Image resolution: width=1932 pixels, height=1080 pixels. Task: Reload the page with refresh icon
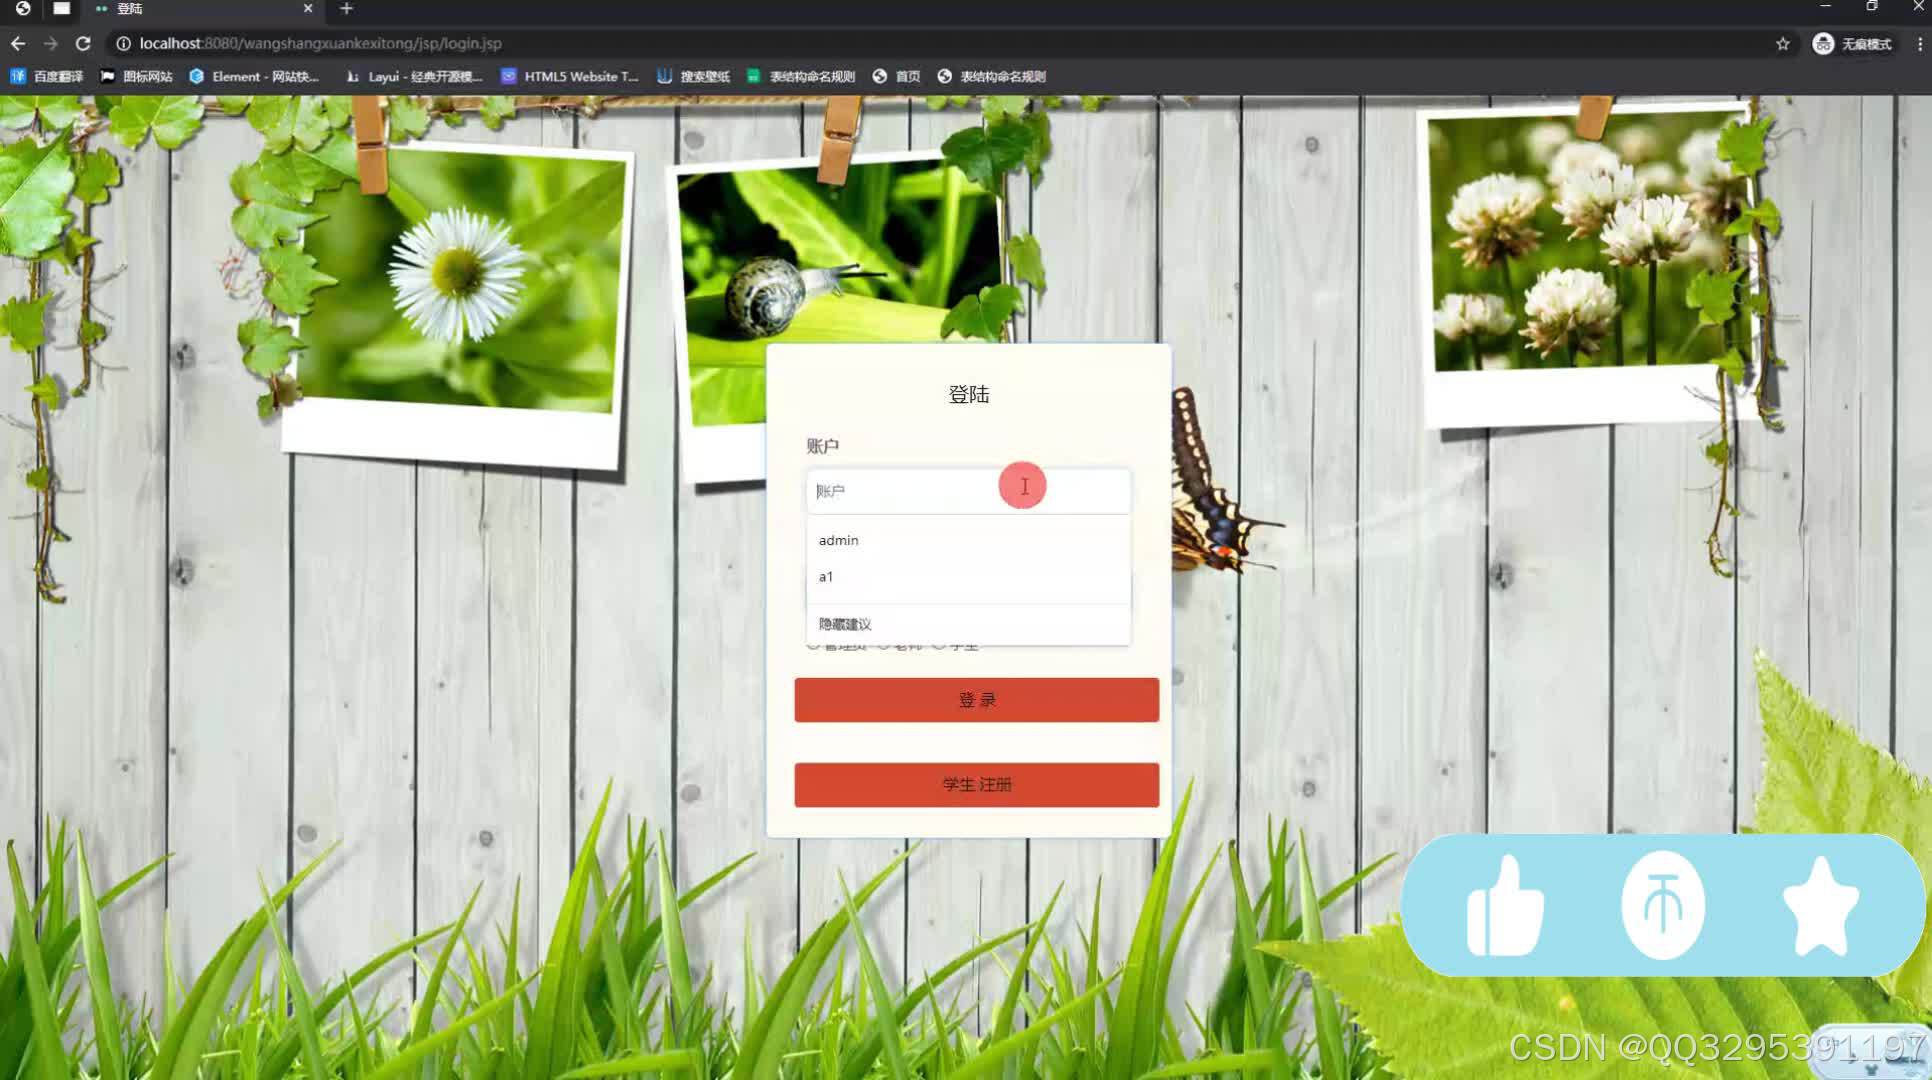coord(83,44)
